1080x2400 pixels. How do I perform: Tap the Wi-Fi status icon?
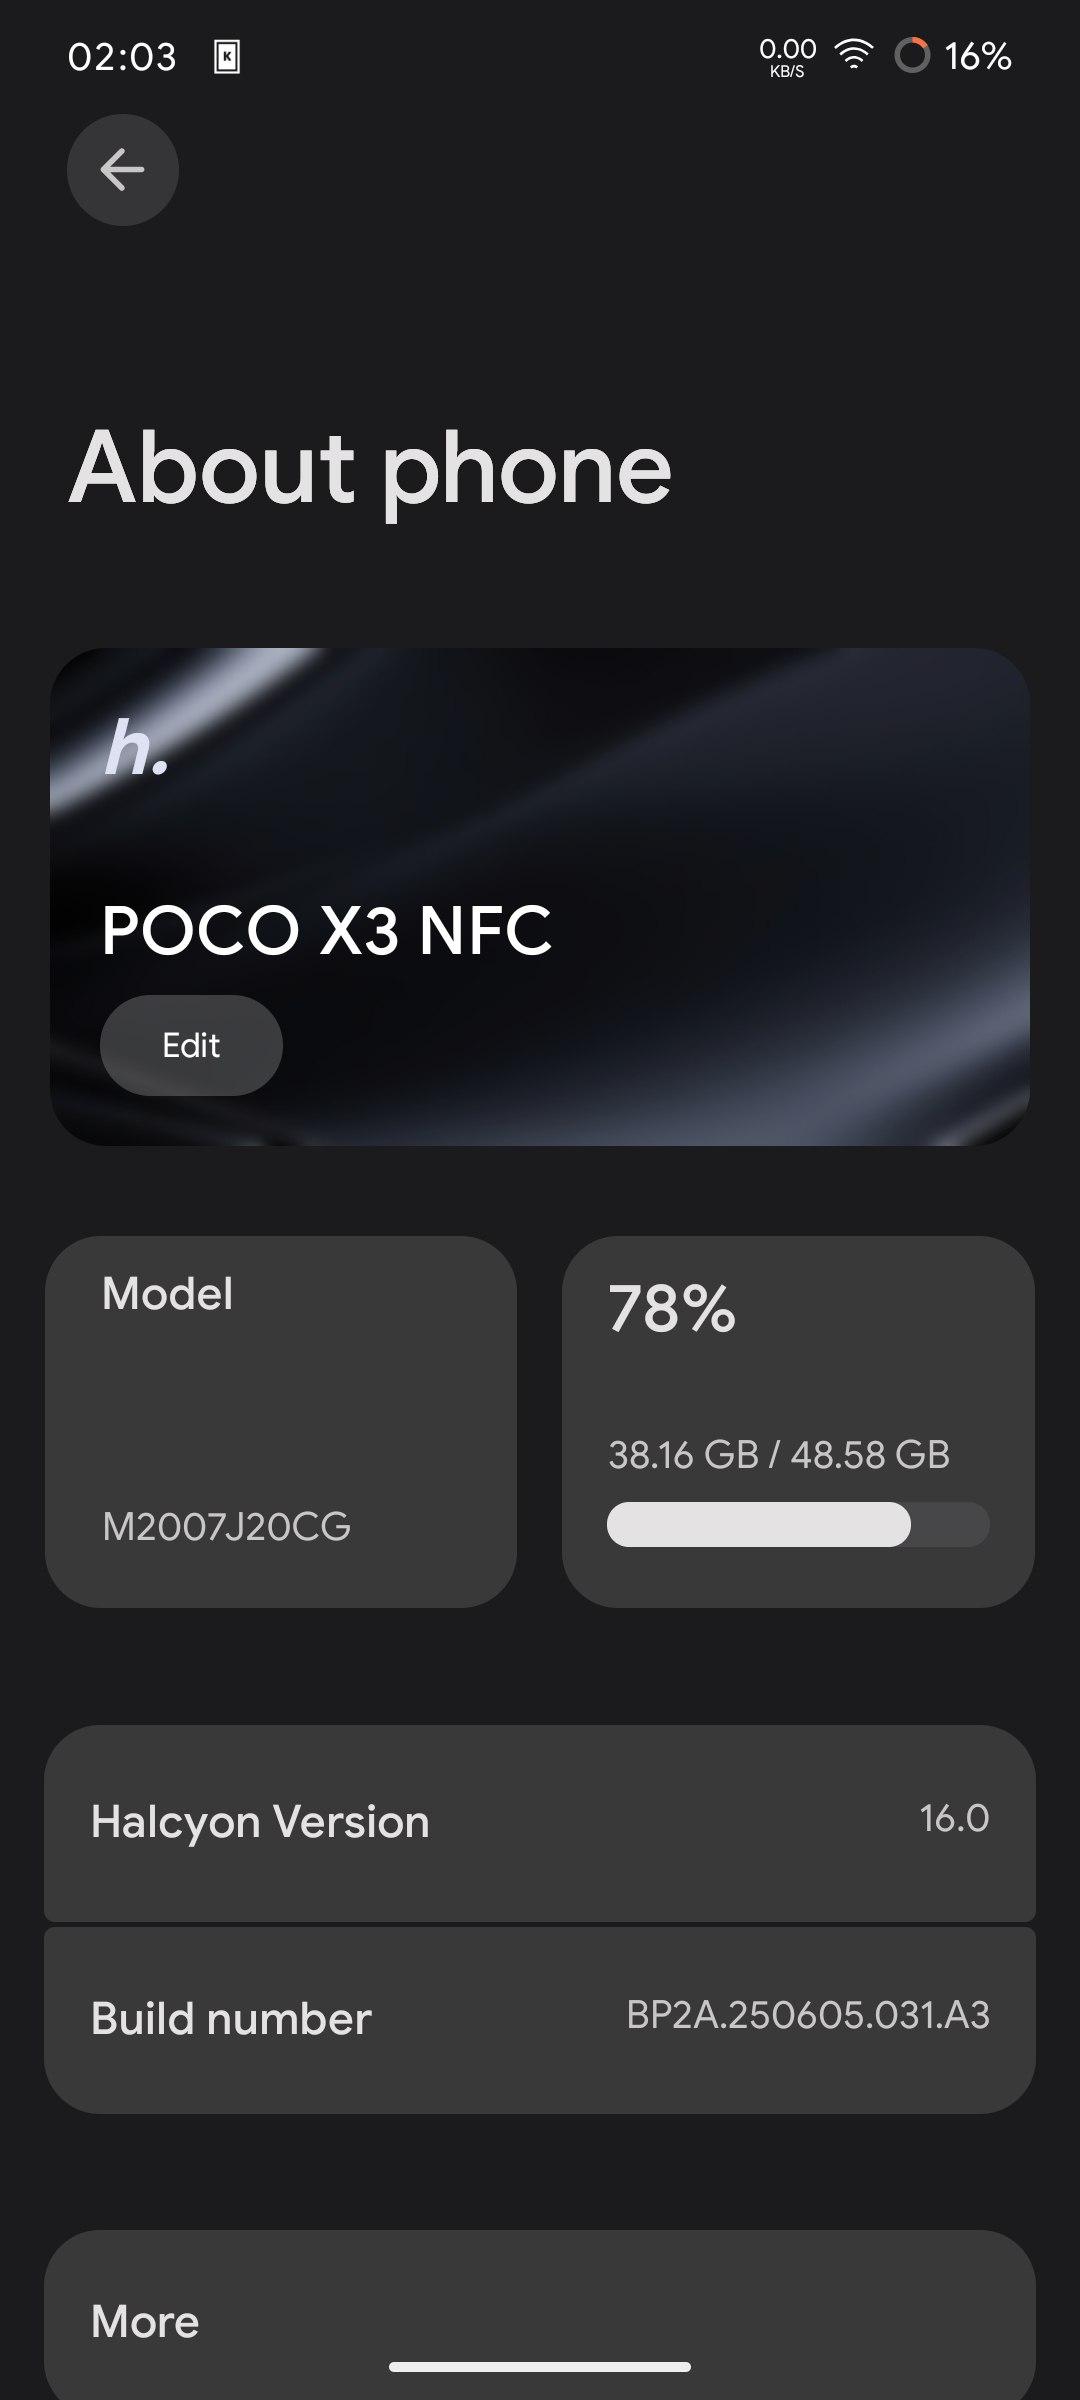853,55
